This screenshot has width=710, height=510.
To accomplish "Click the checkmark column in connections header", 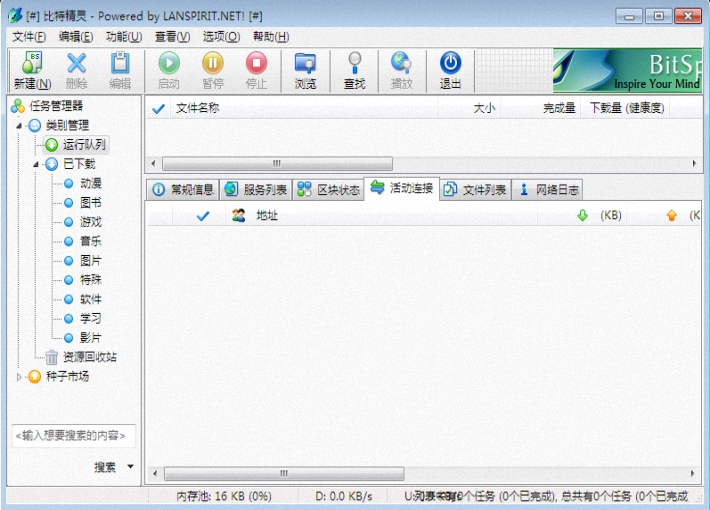I will (x=199, y=216).
